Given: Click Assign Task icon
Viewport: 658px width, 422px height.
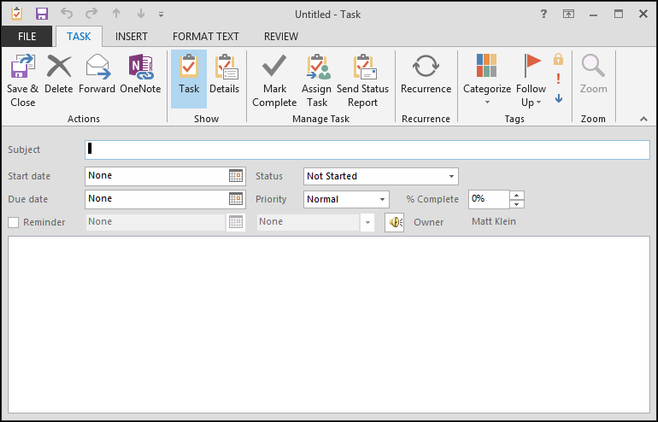Looking at the screenshot, I should click(317, 80).
